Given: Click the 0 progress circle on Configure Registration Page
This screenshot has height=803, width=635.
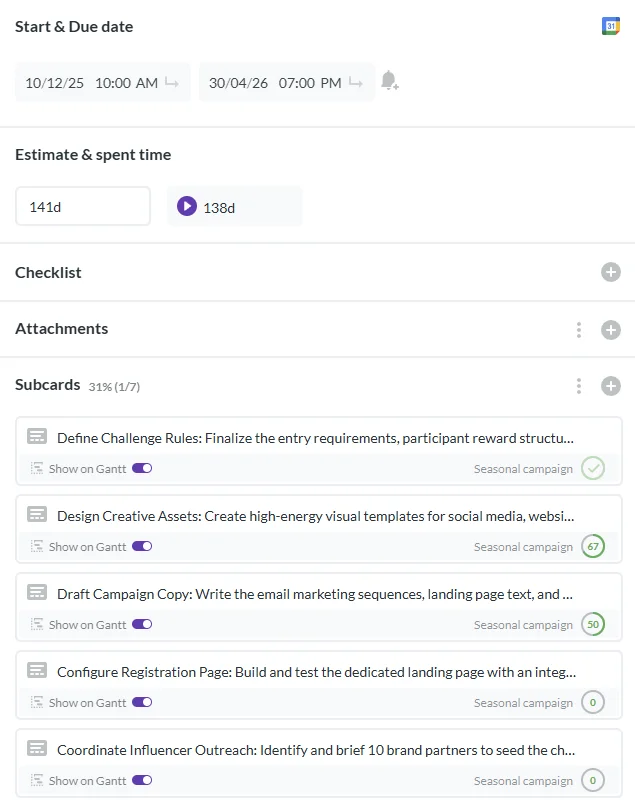Looking at the screenshot, I should (593, 702).
